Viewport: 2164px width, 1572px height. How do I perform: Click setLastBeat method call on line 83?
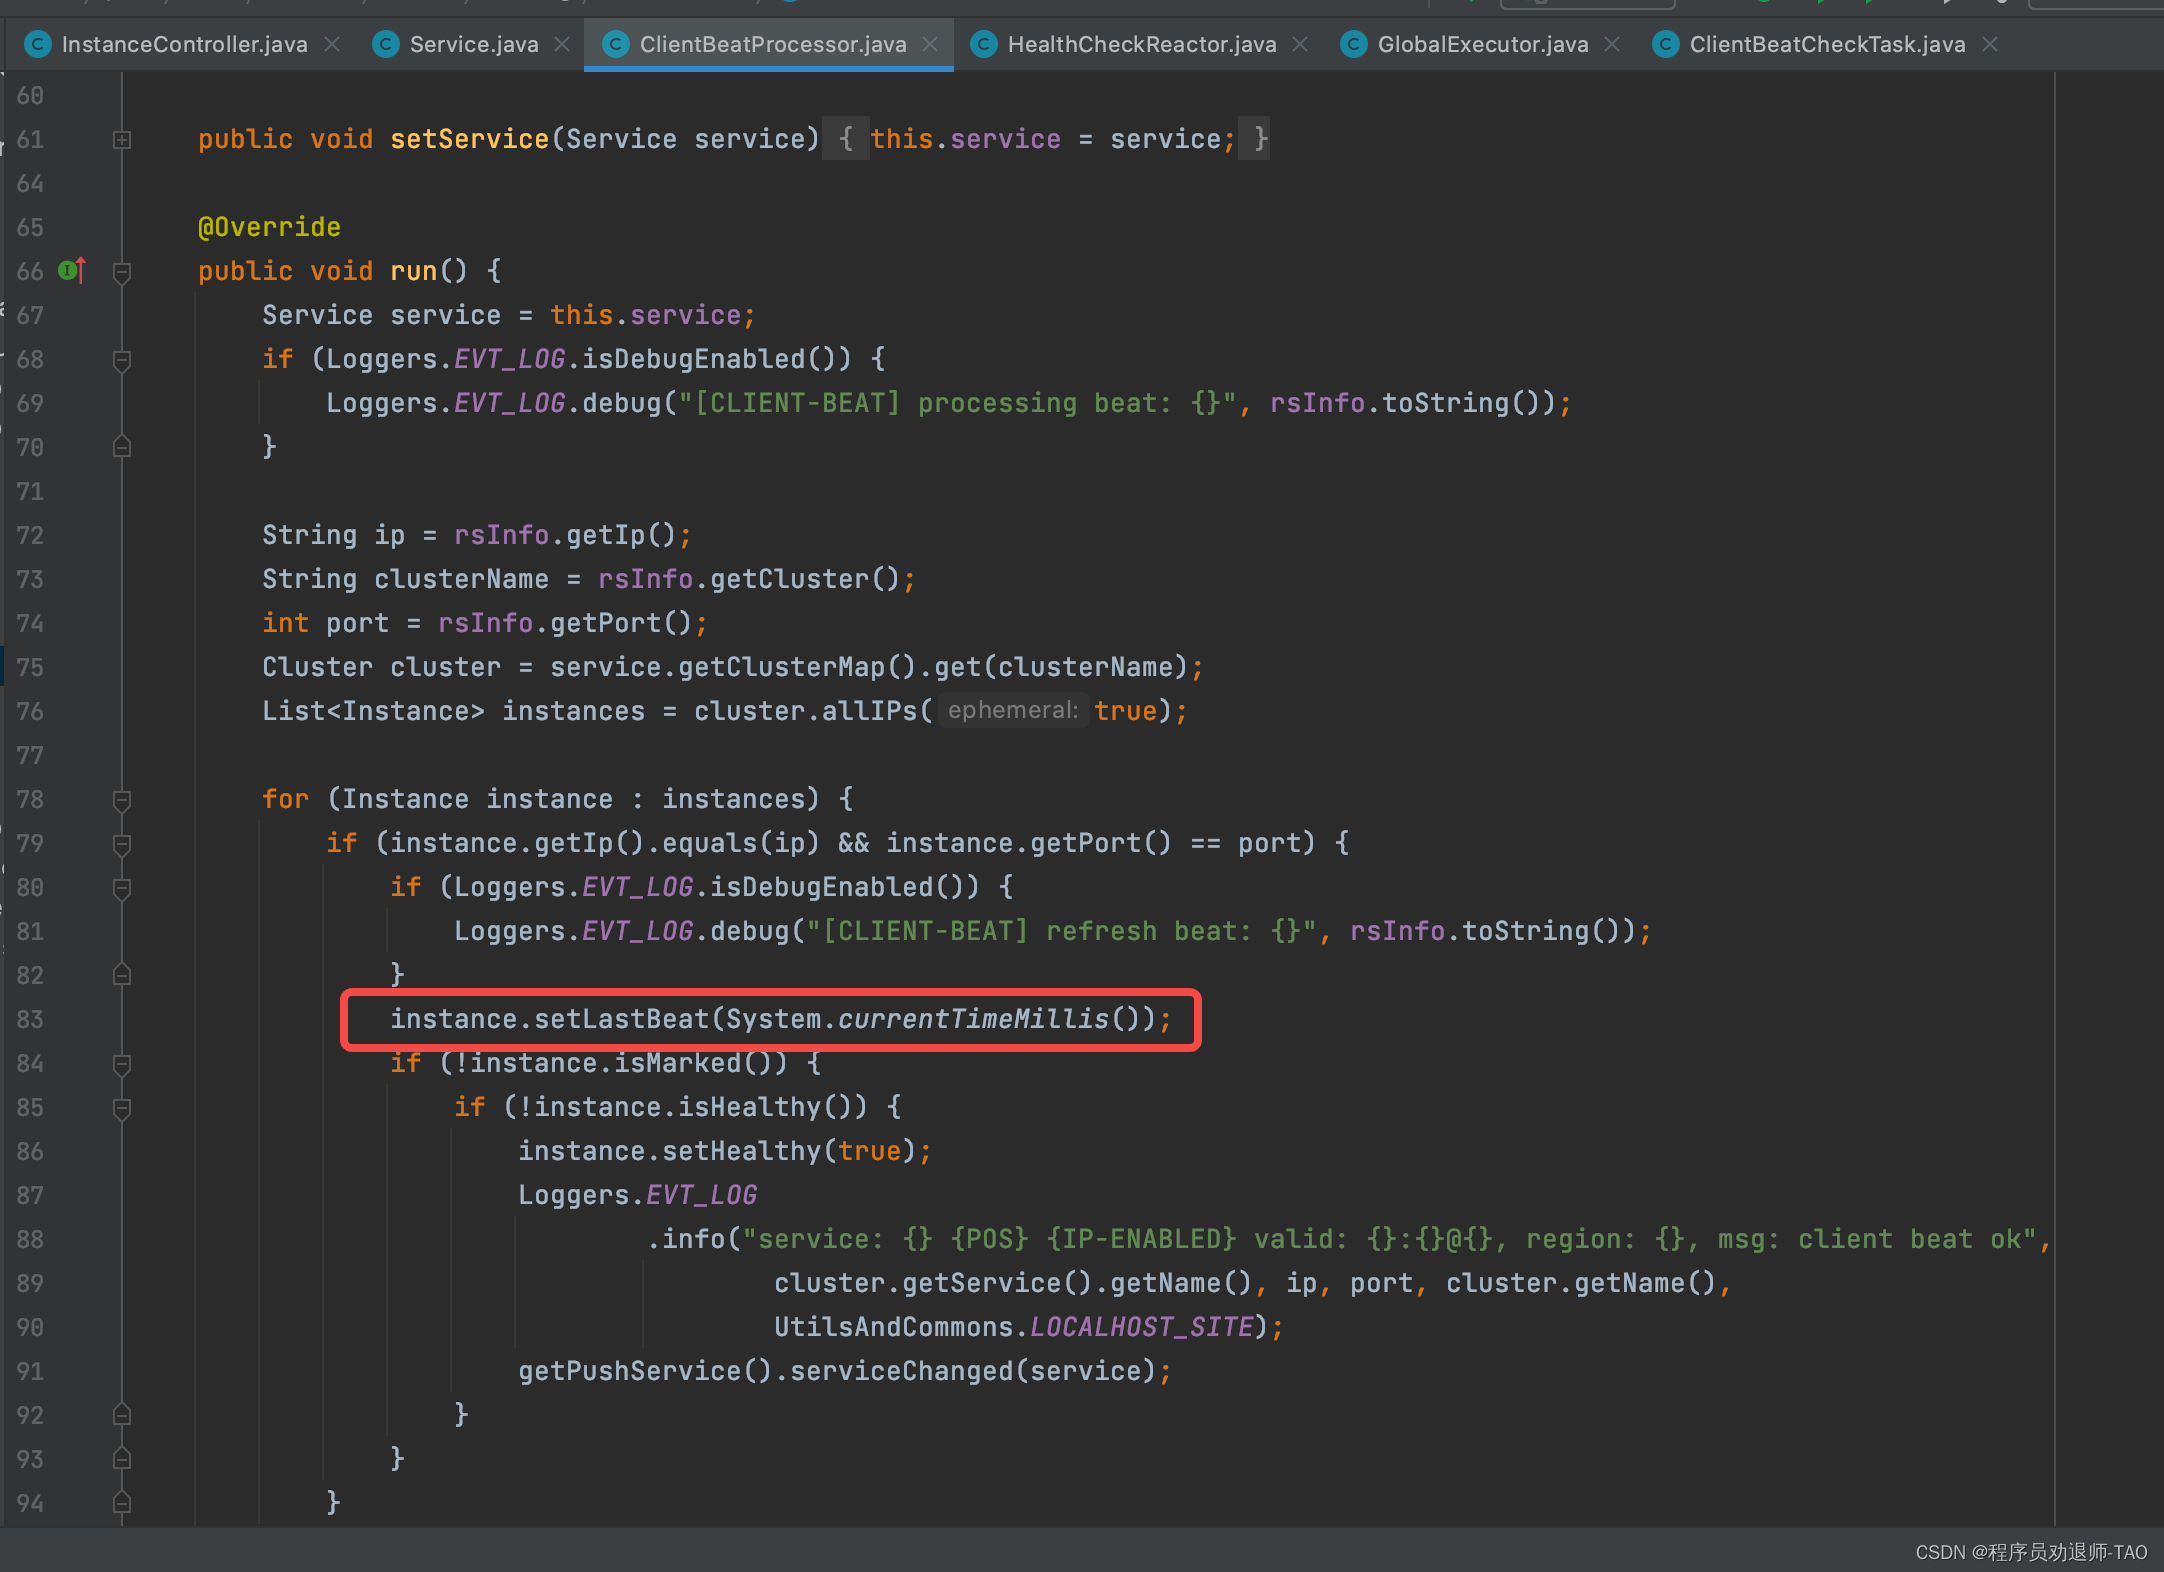coord(621,1019)
